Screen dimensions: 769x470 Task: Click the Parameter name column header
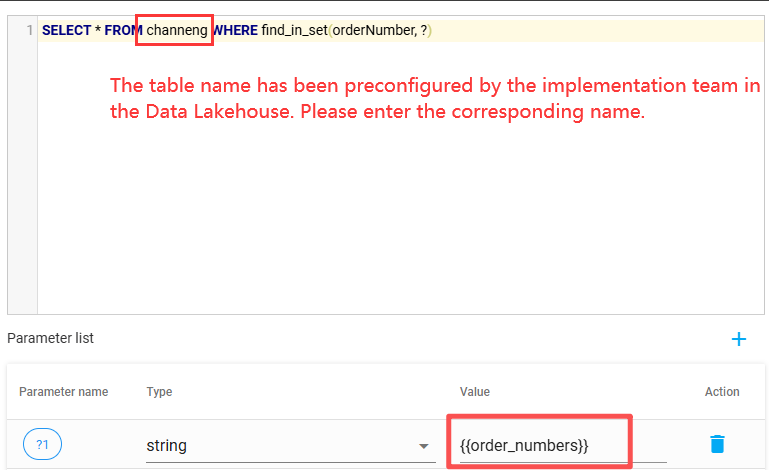pos(63,392)
